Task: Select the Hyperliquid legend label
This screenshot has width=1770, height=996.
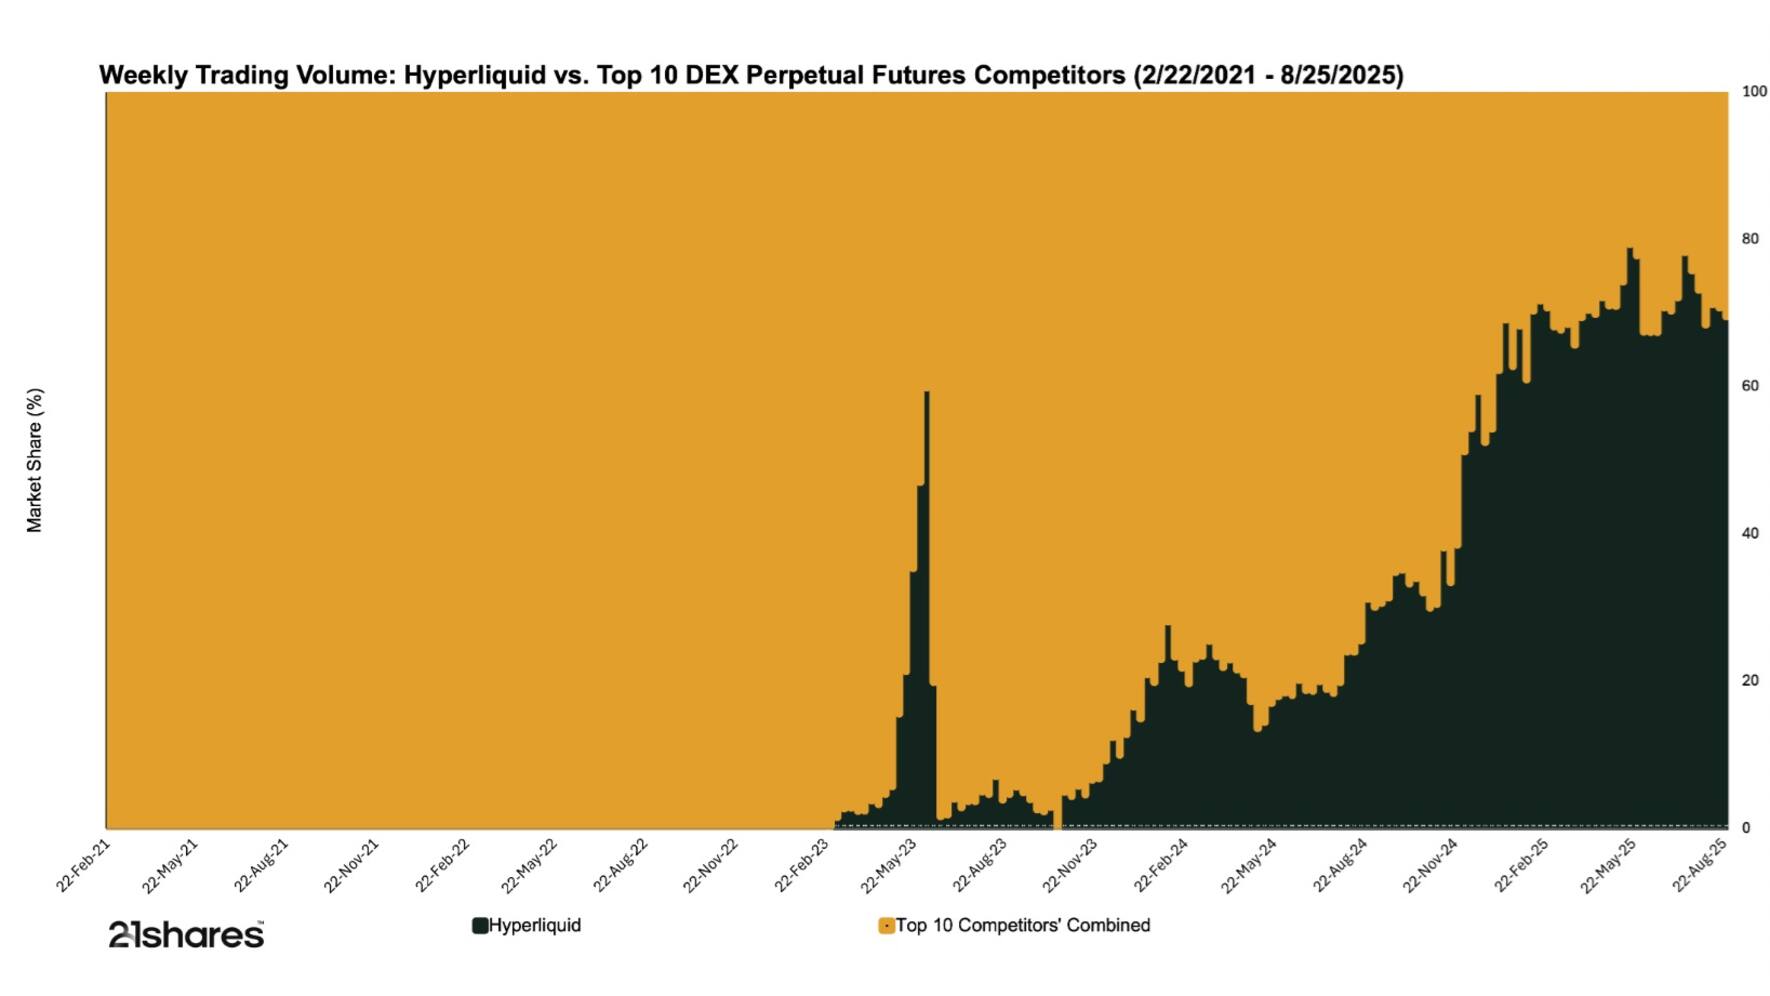Action: [x=535, y=926]
